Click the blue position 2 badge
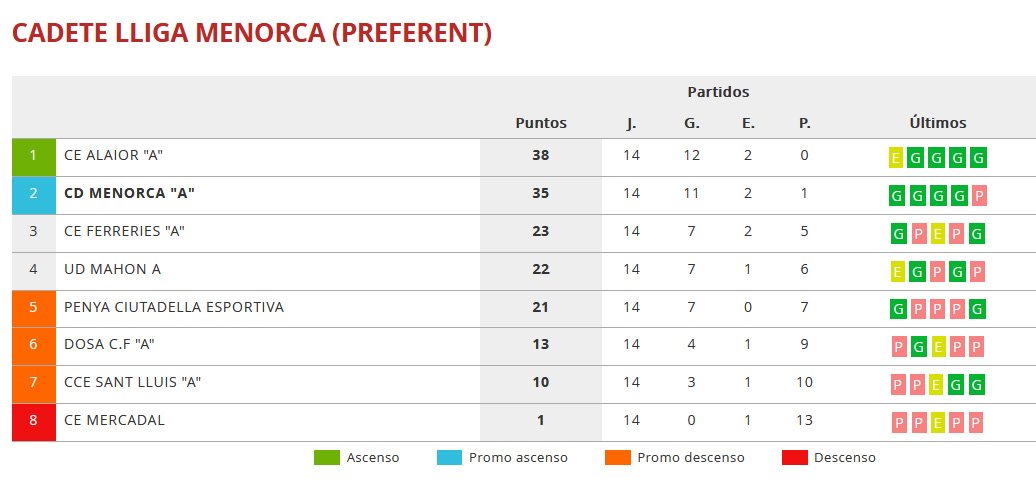The height and width of the screenshot is (487, 1036). click(x=33, y=195)
